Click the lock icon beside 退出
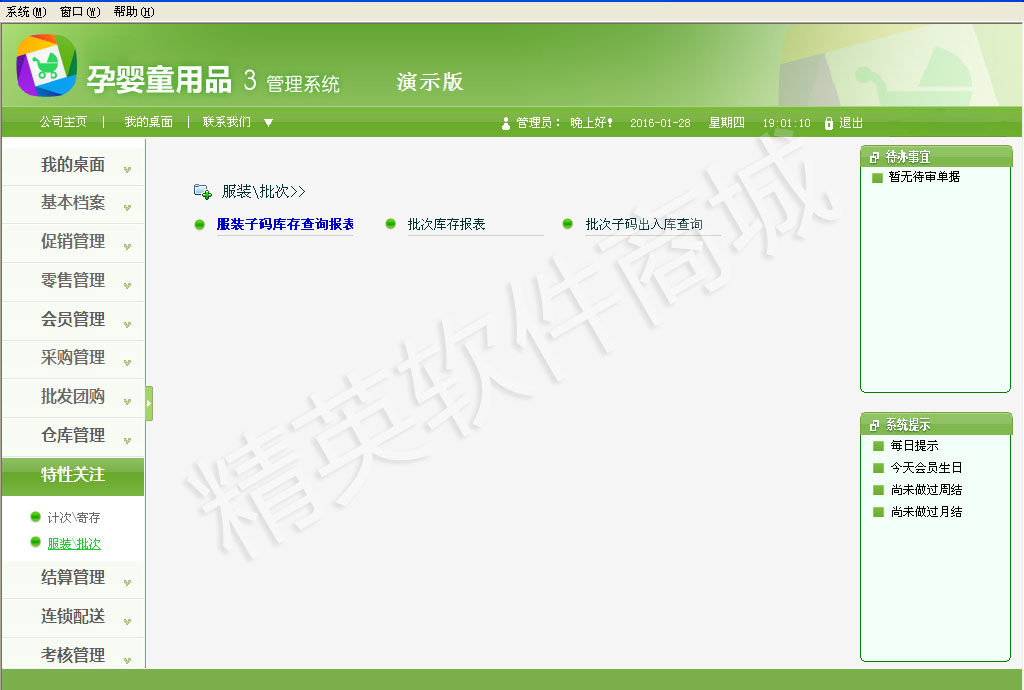1024x690 pixels. (829, 123)
